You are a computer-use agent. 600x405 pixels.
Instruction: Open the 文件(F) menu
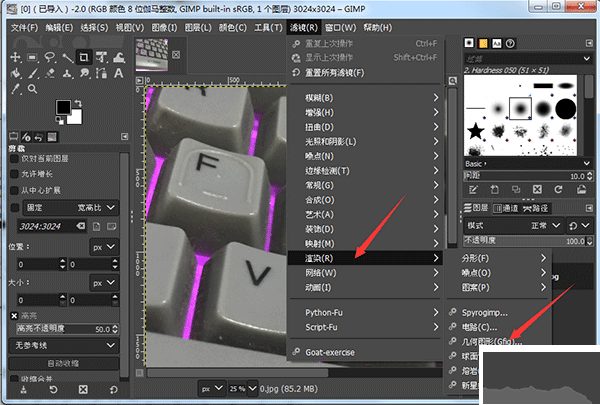(24, 28)
